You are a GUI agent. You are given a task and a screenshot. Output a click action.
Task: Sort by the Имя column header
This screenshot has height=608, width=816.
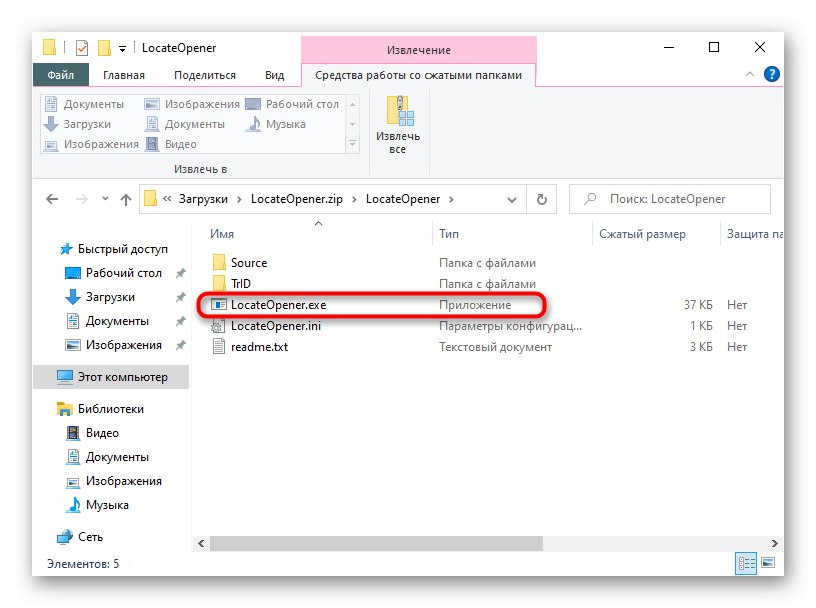pyautogui.click(x=222, y=234)
